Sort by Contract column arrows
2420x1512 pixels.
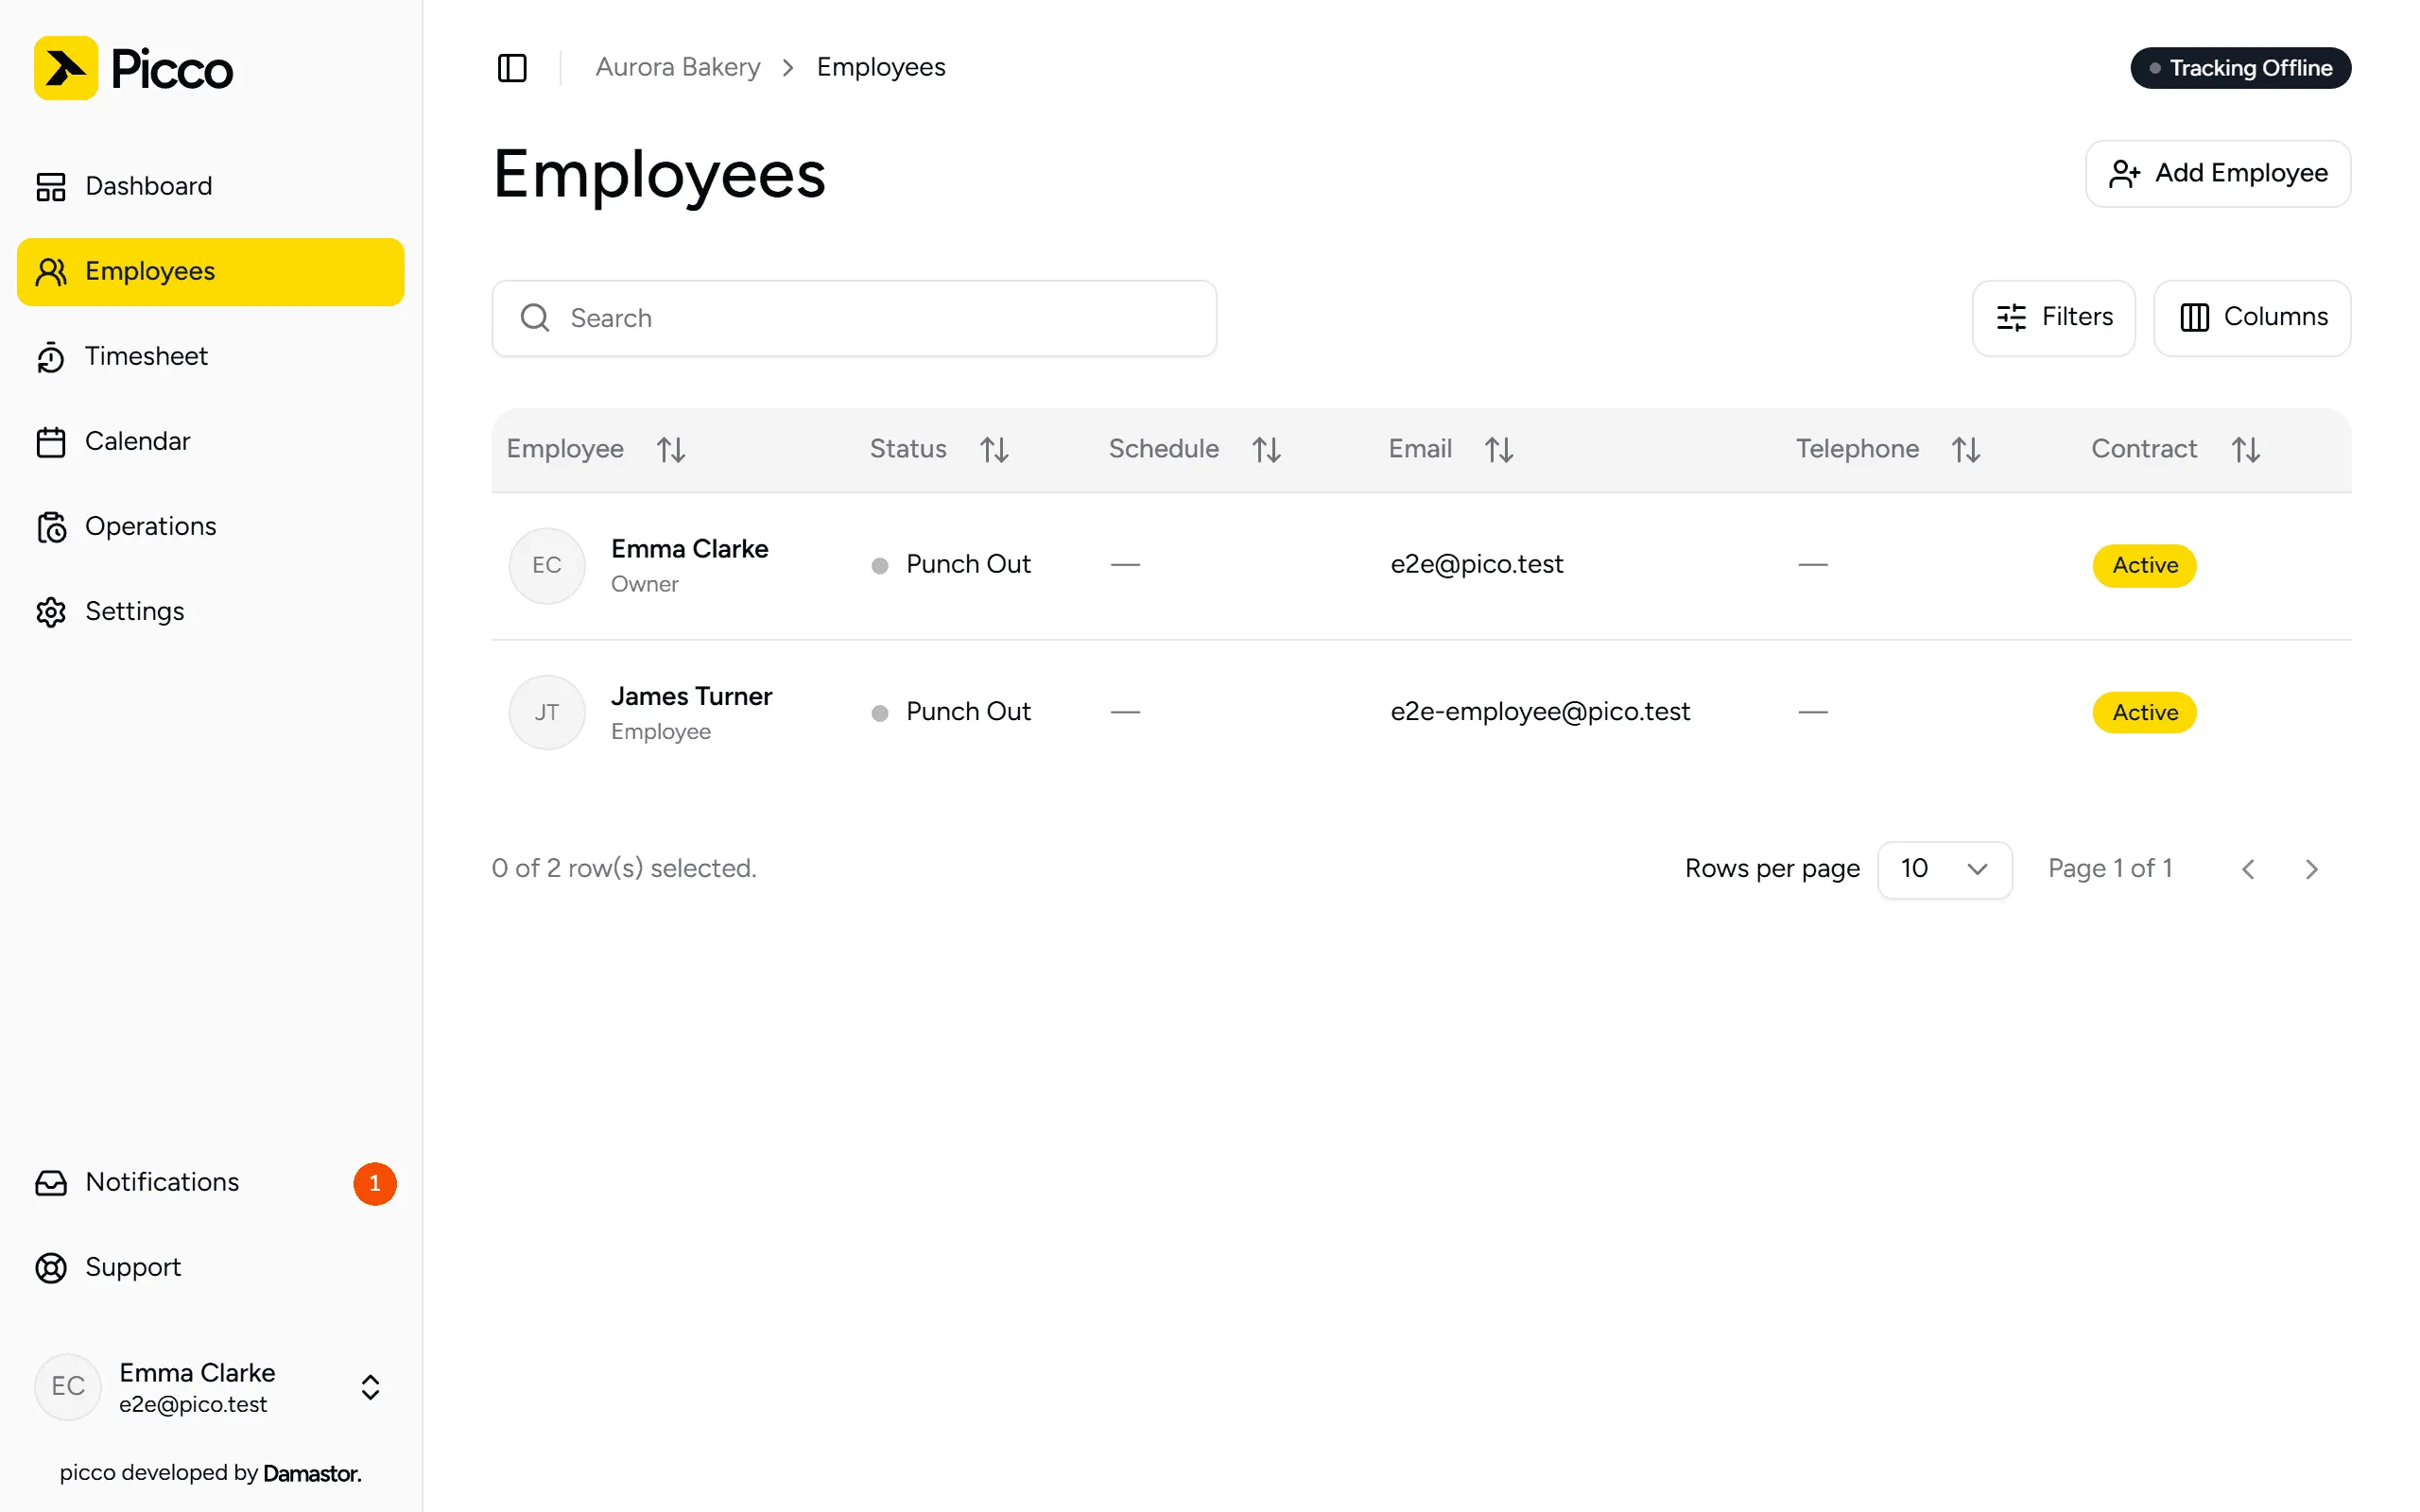[x=2246, y=449]
